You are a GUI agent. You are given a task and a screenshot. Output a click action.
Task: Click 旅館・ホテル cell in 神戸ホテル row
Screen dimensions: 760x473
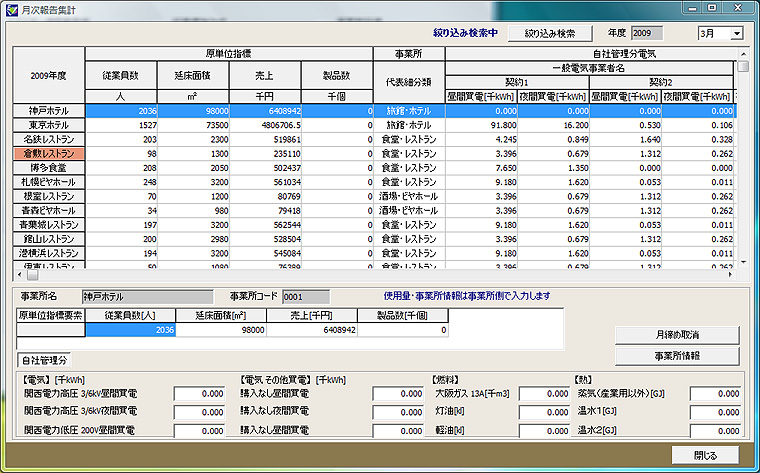(409, 111)
